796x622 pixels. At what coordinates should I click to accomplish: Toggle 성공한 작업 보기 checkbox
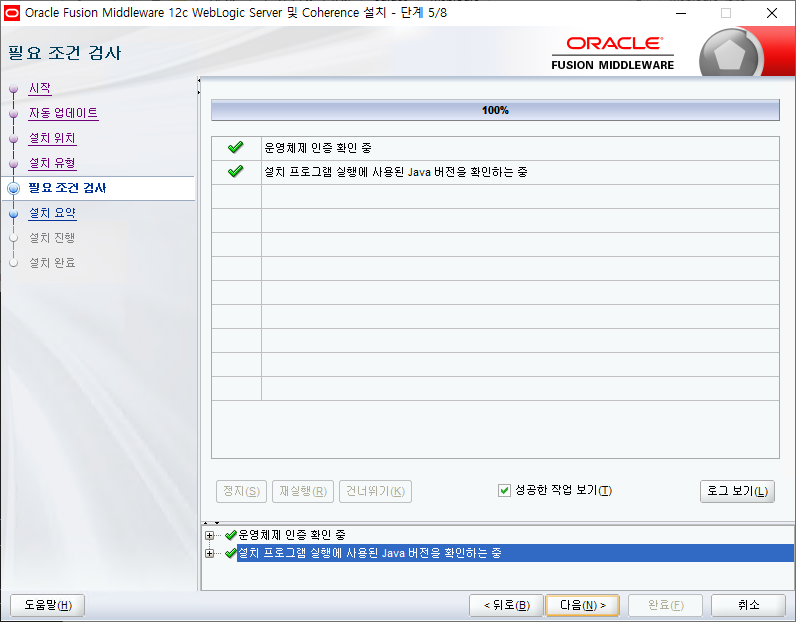pyautogui.click(x=504, y=490)
